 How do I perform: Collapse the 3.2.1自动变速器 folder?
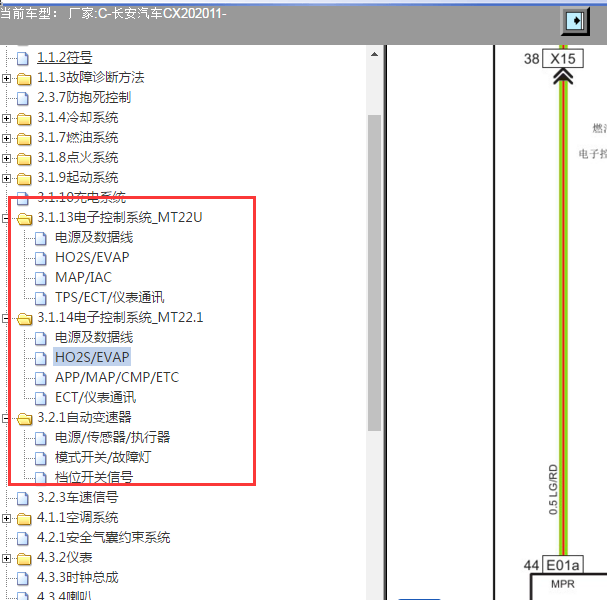coord(6,418)
